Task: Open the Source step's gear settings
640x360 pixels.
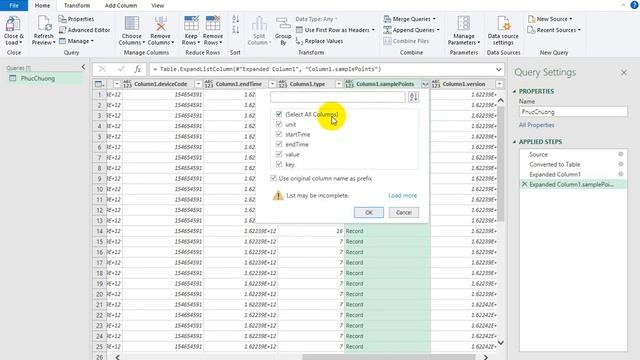Action: click(621, 154)
